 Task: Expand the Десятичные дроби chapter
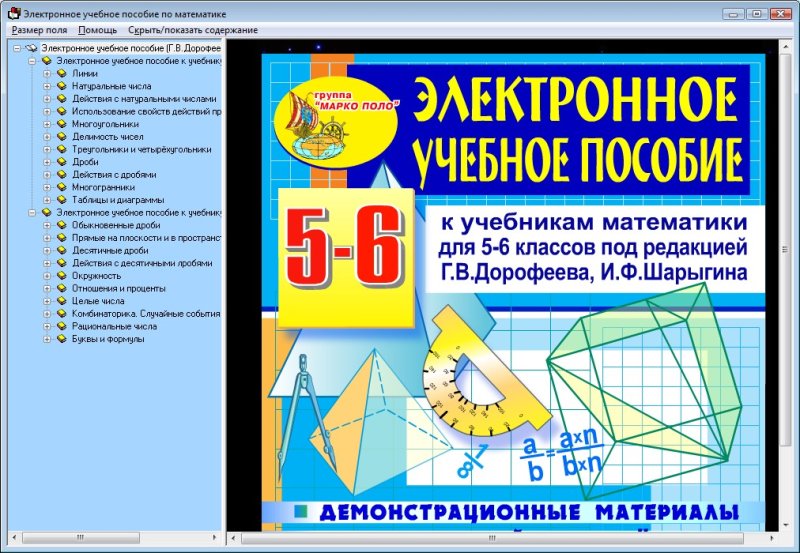(x=47, y=250)
